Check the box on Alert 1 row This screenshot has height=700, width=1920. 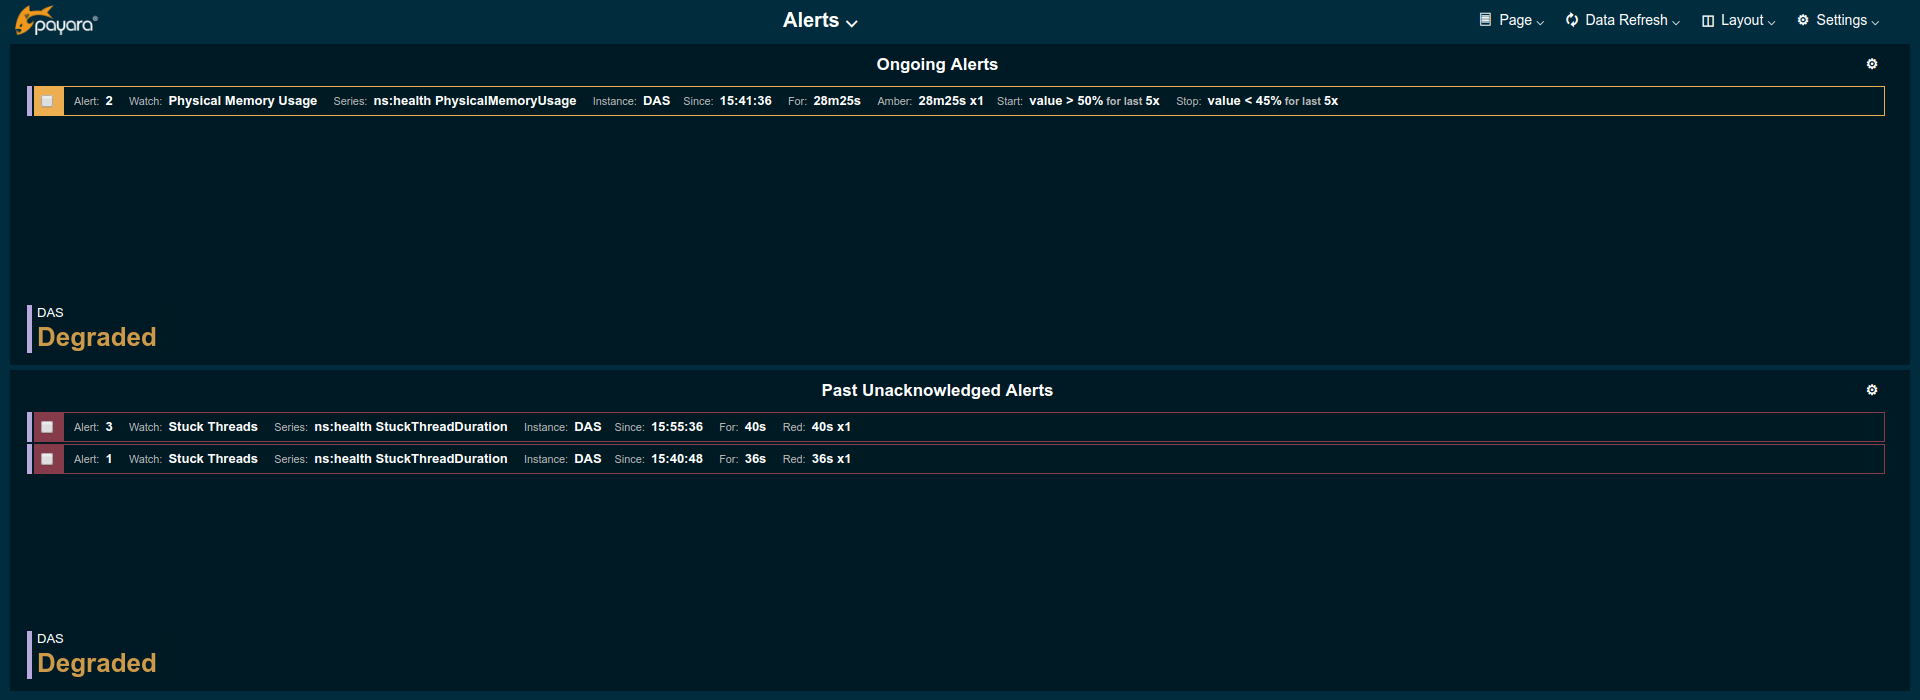(47, 459)
